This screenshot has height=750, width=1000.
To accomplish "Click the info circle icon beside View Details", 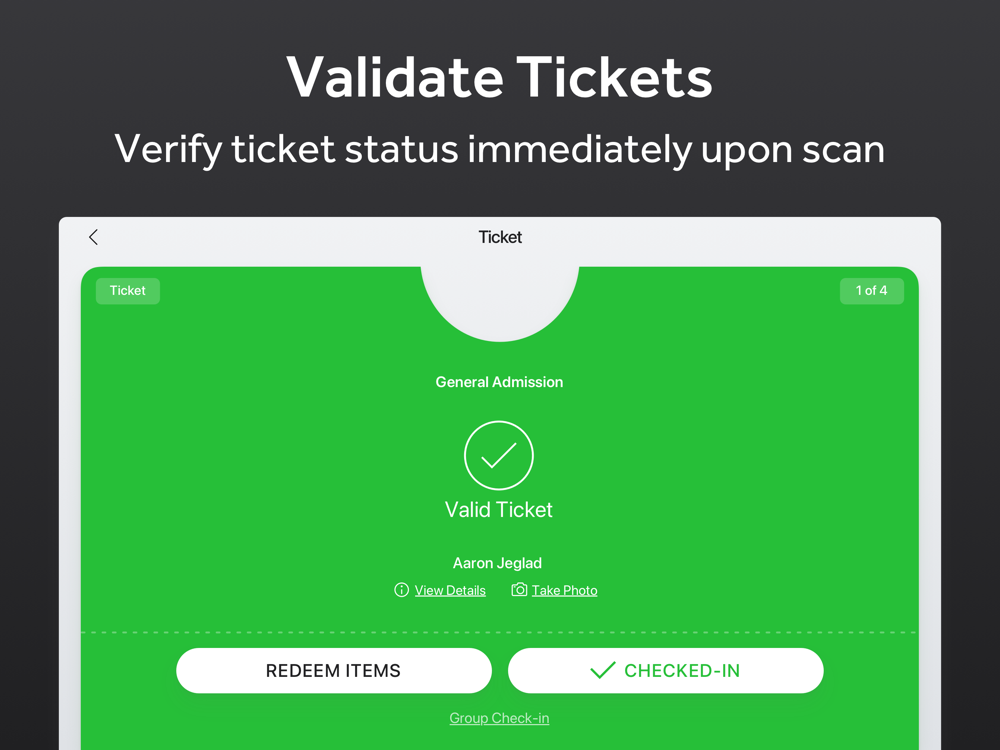I will pos(402,590).
